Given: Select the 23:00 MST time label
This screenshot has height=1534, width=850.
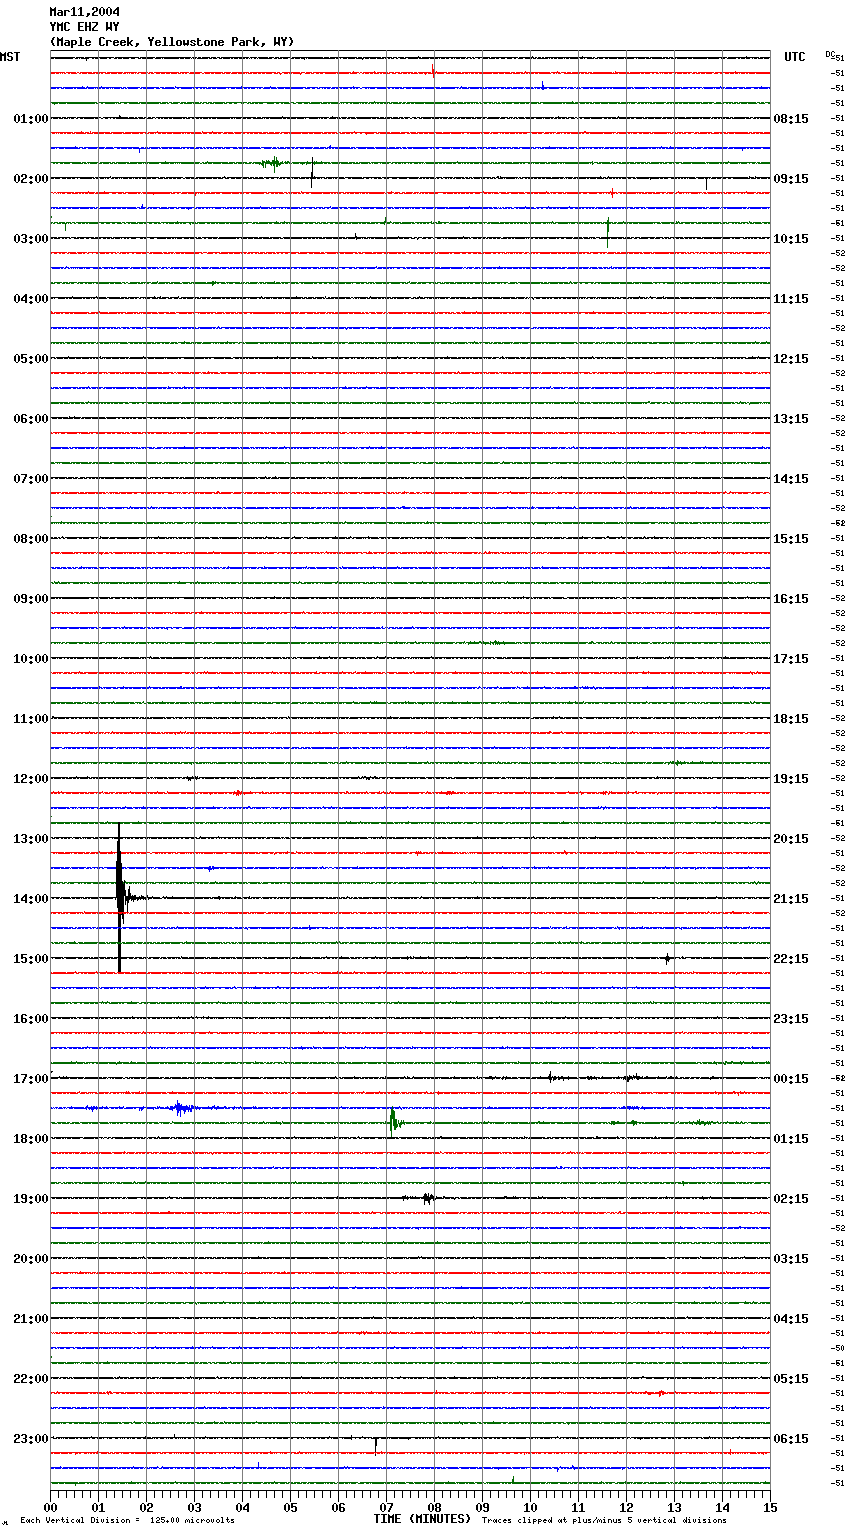Looking at the screenshot, I should [x=31, y=1439].
